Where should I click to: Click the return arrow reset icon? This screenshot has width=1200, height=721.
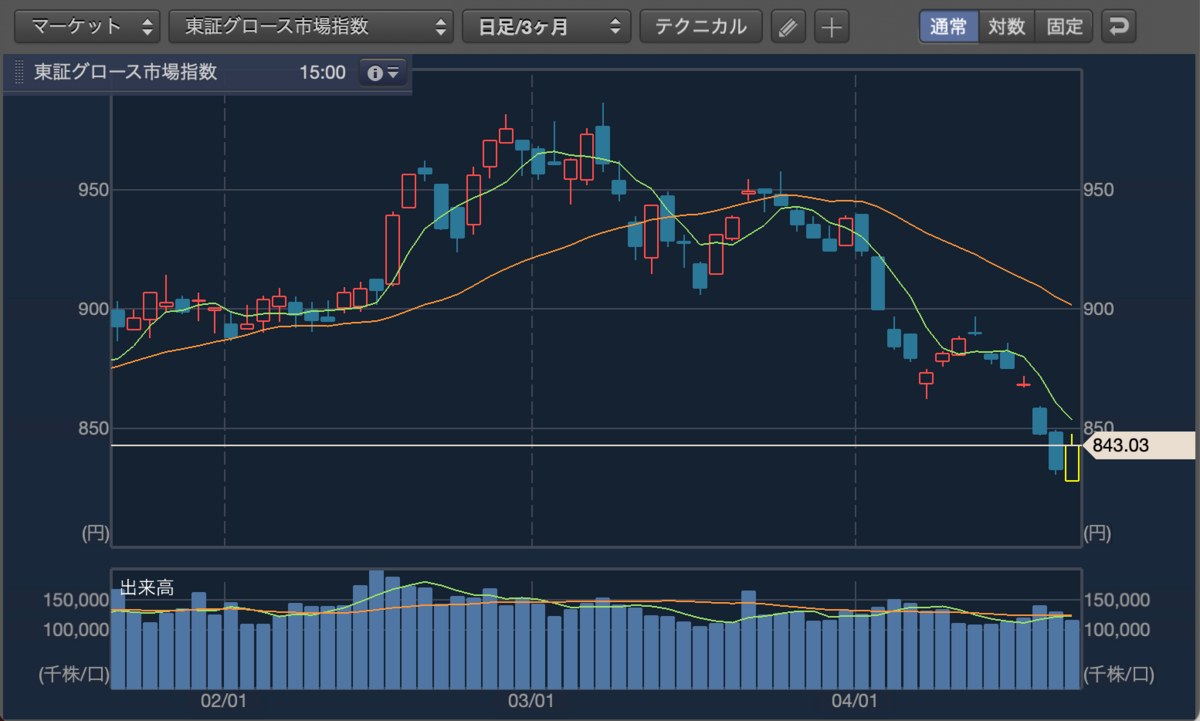tap(1118, 26)
